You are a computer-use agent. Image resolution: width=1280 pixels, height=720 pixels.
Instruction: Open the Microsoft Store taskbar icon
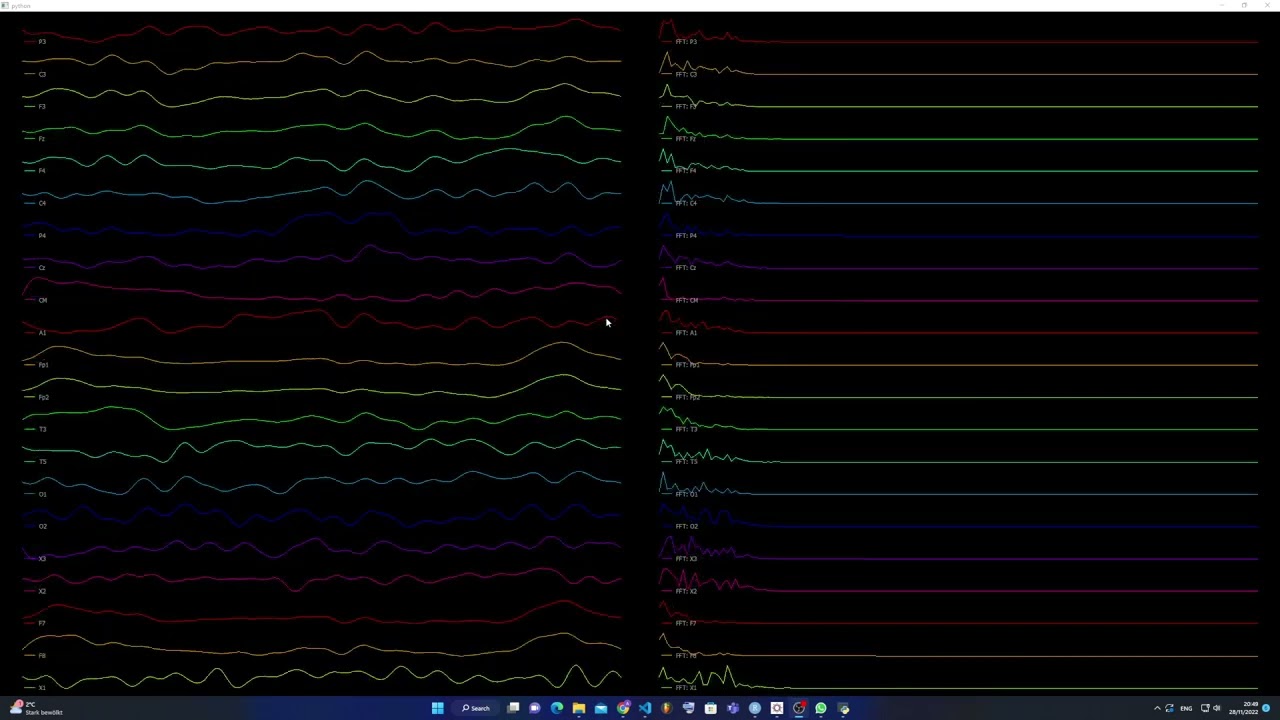710,708
